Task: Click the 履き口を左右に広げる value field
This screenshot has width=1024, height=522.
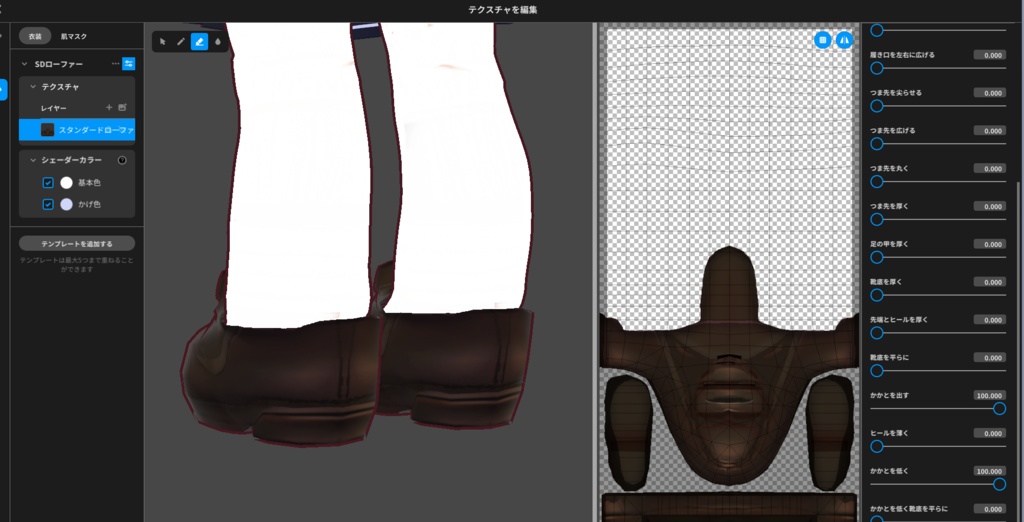Action: (989, 55)
